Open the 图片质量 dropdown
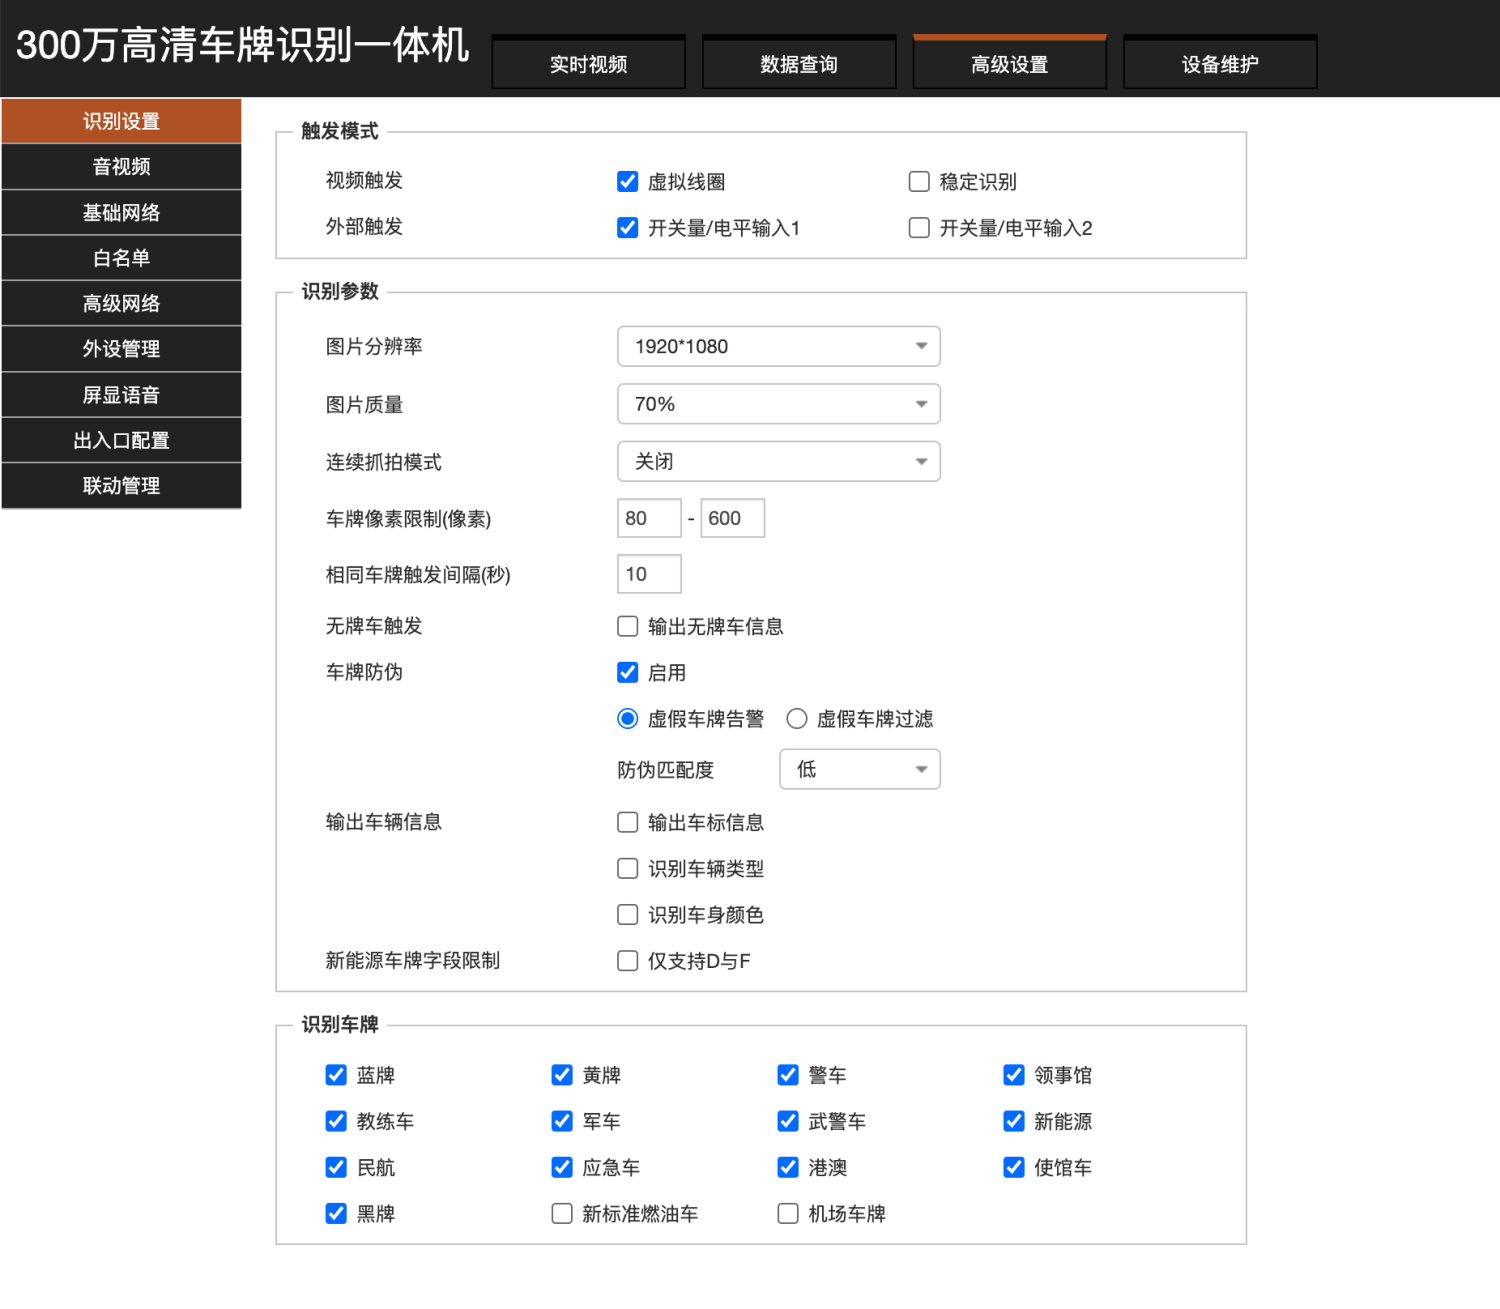This screenshot has height=1309, width=1500. pyautogui.click(x=778, y=404)
